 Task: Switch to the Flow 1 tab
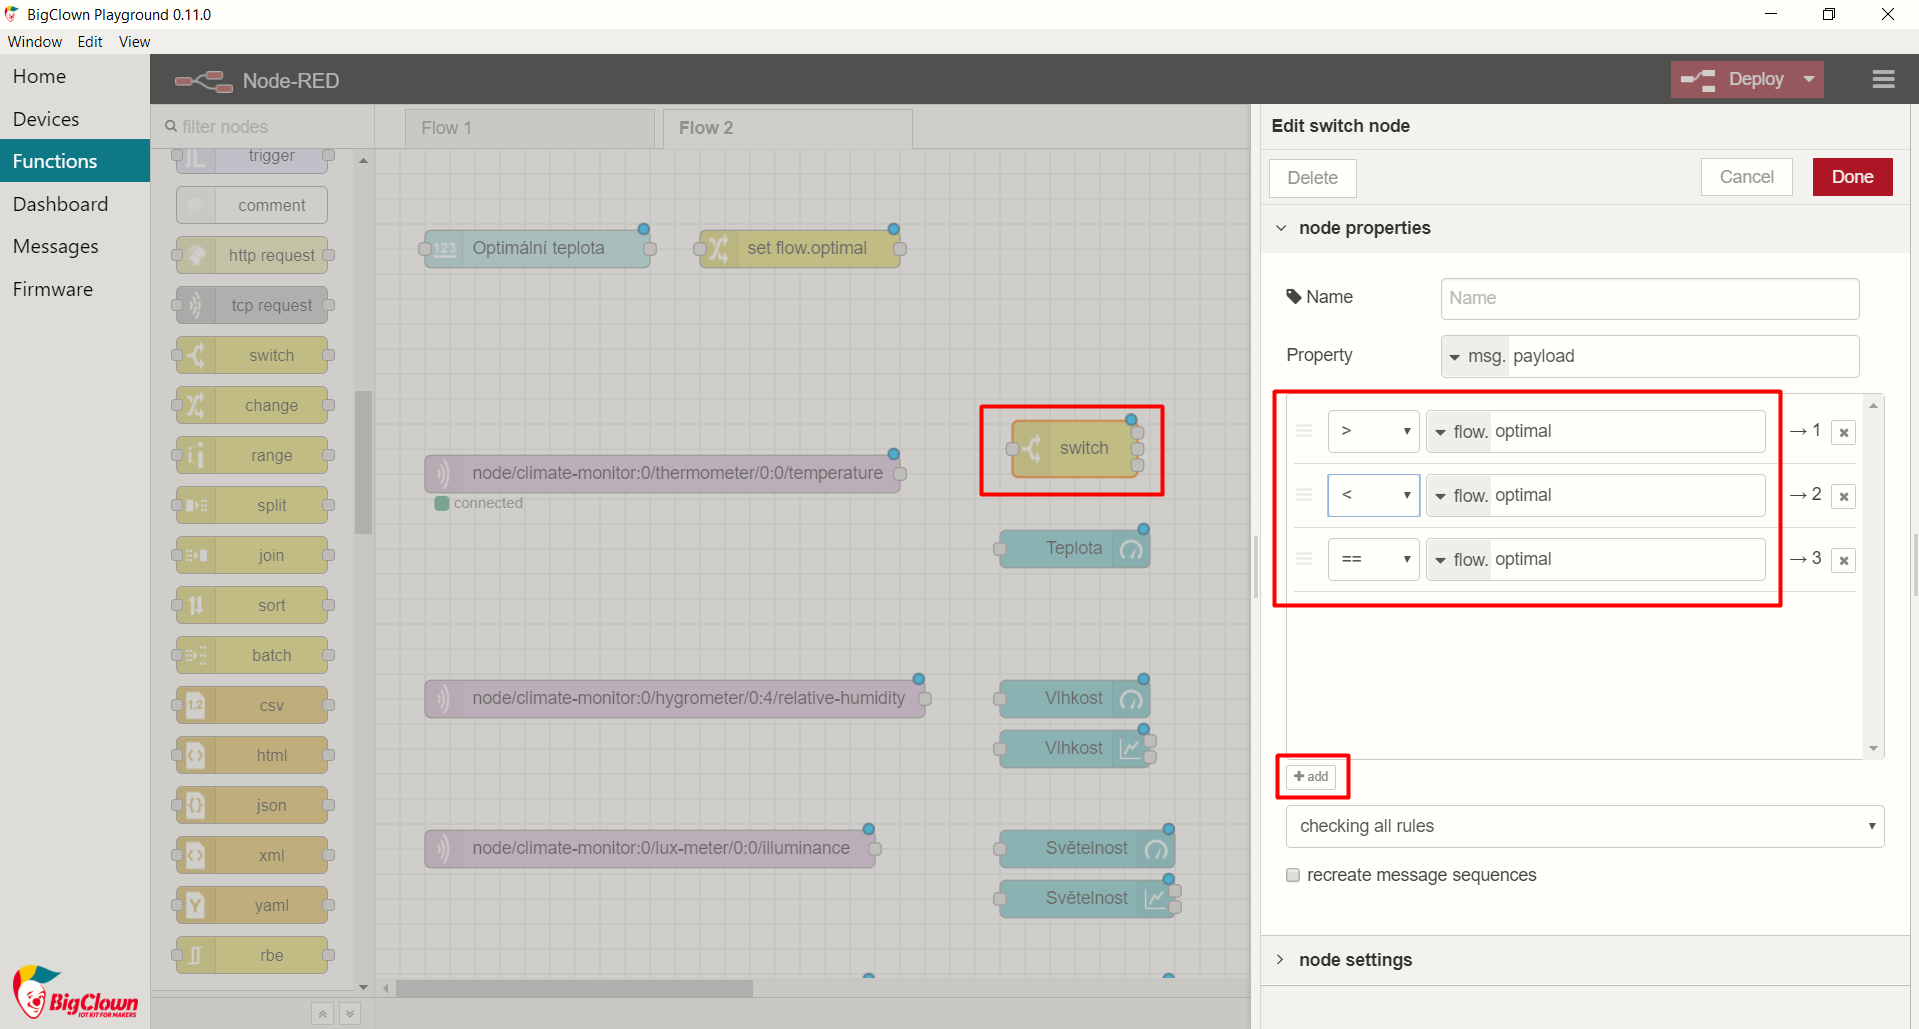click(530, 128)
